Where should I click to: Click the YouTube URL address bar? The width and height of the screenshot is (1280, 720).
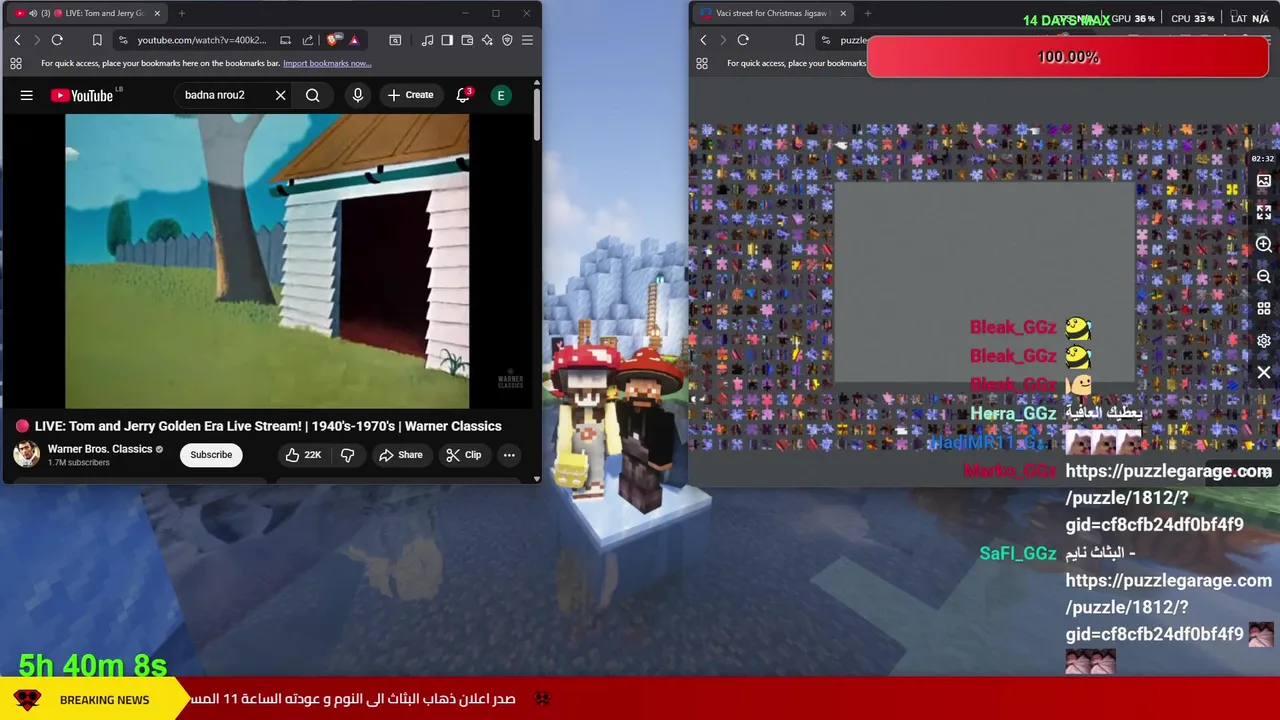pyautogui.click(x=202, y=40)
